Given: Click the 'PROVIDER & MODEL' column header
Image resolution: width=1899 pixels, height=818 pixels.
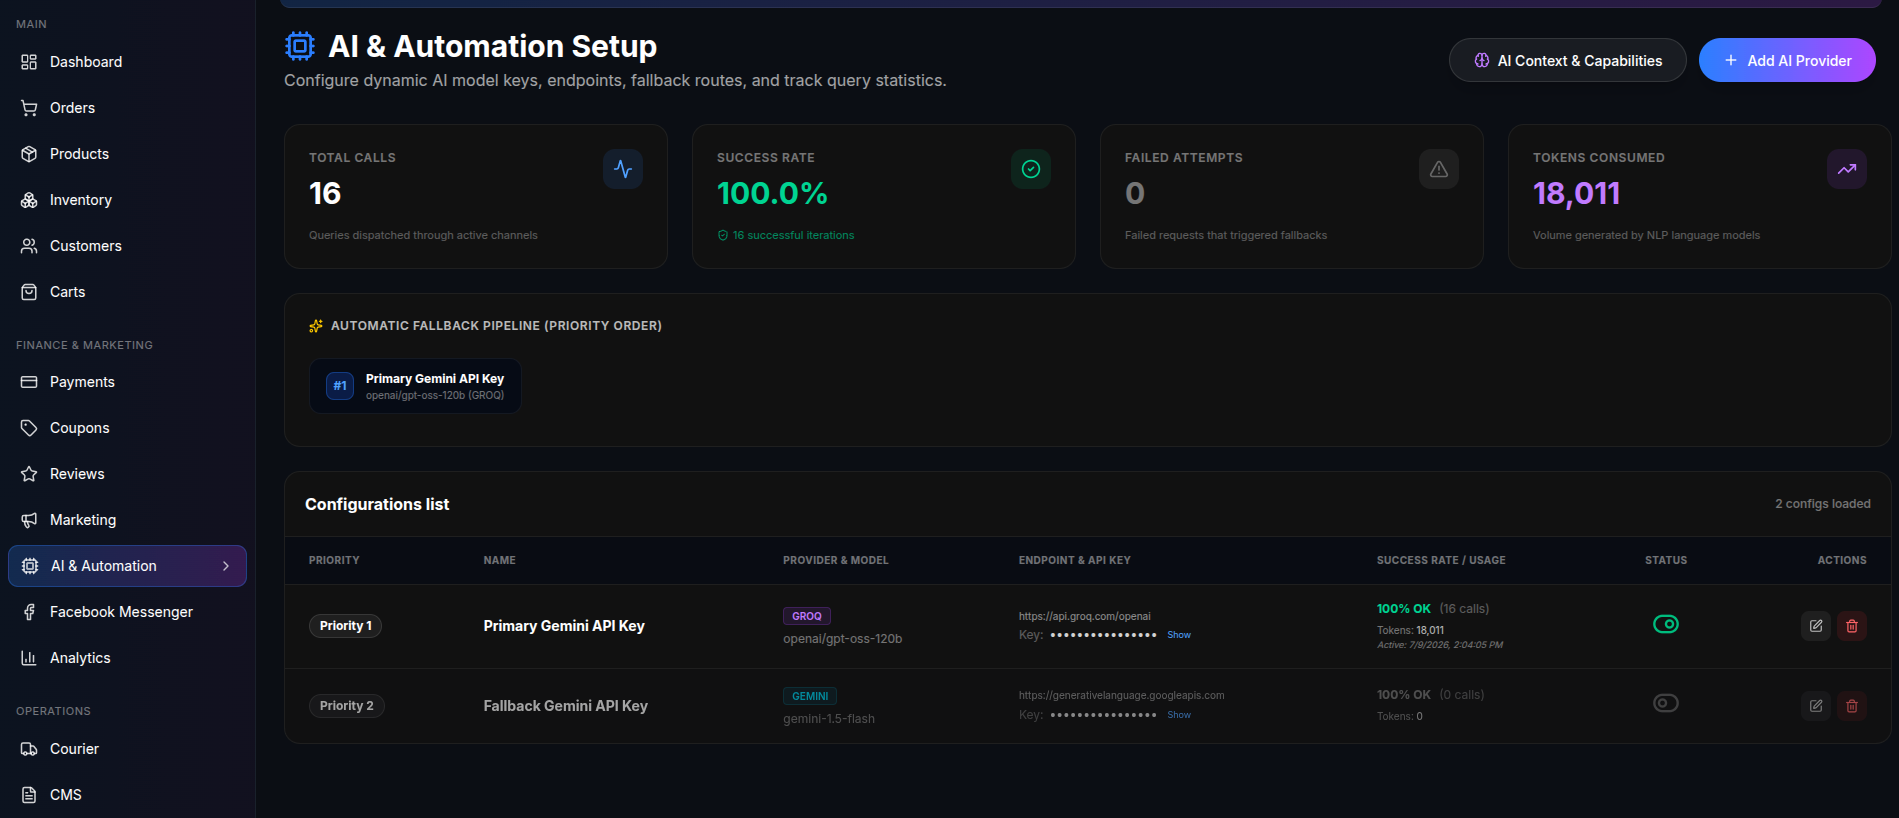Looking at the screenshot, I should 836,560.
